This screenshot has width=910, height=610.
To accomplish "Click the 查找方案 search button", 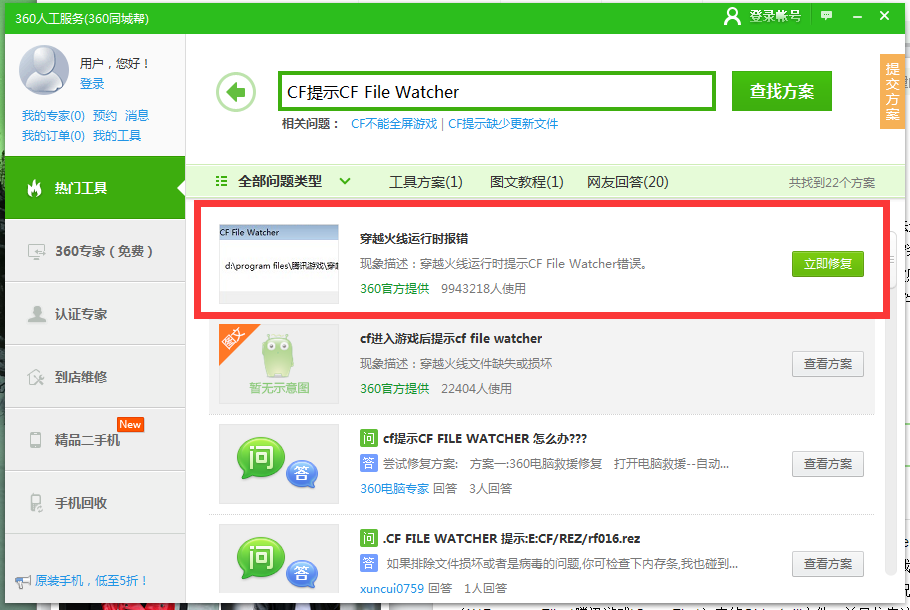I will [x=781, y=91].
